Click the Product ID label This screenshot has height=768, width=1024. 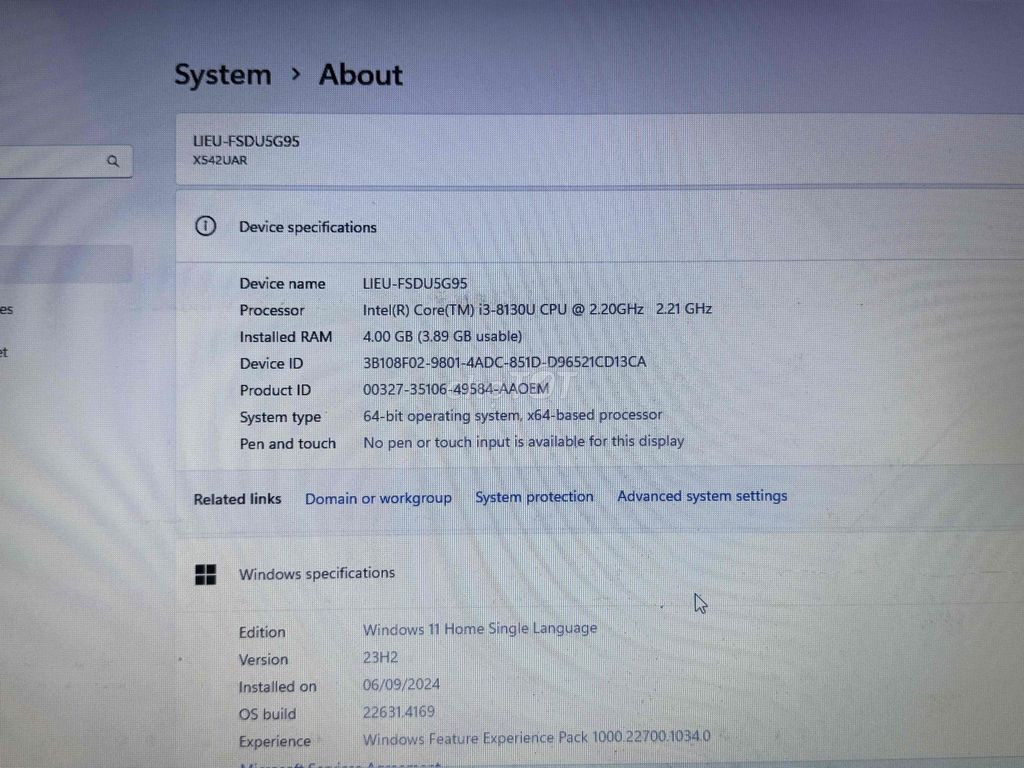(275, 391)
